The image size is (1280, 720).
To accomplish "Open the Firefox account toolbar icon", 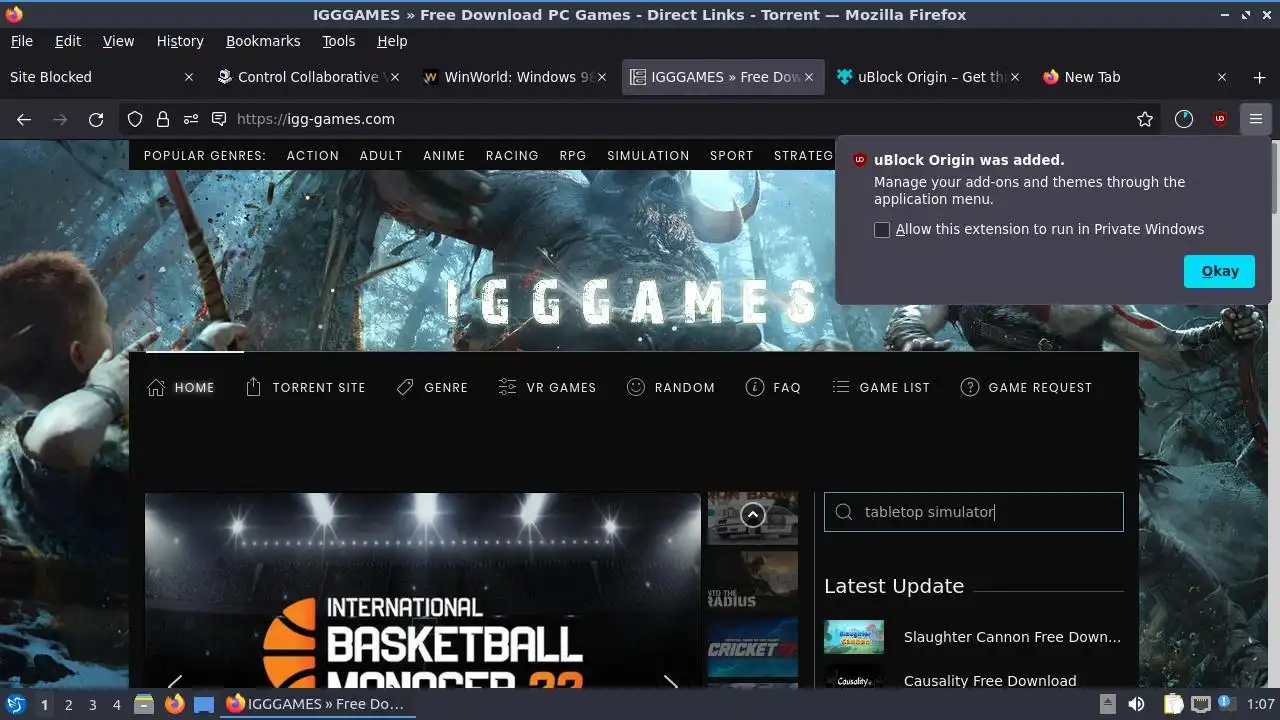I will click(1184, 119).
